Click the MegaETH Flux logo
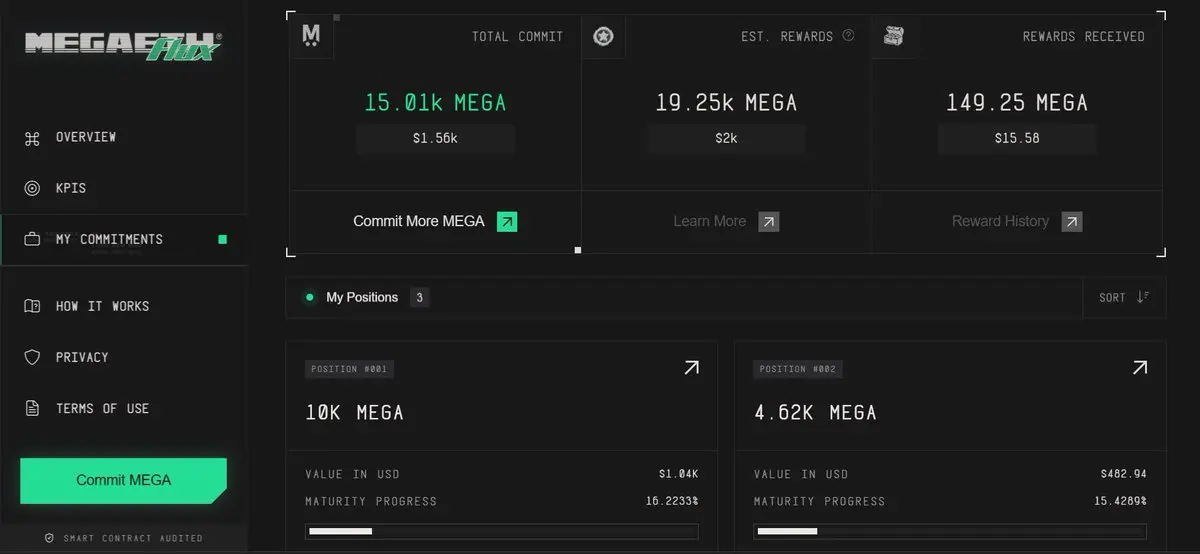This screenshot has height=554, width=1200. (123, 46)
